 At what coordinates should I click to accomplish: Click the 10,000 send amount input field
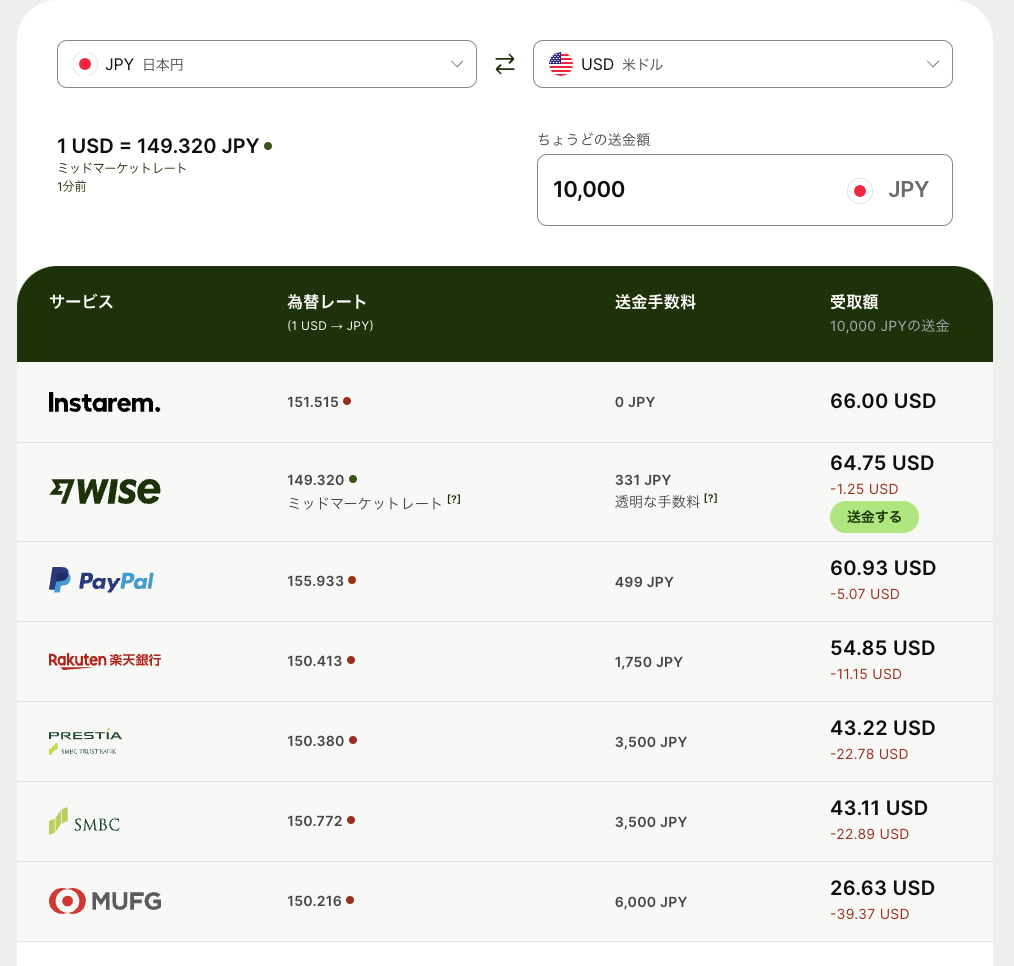pyautogui.click(x=744, y=190)
